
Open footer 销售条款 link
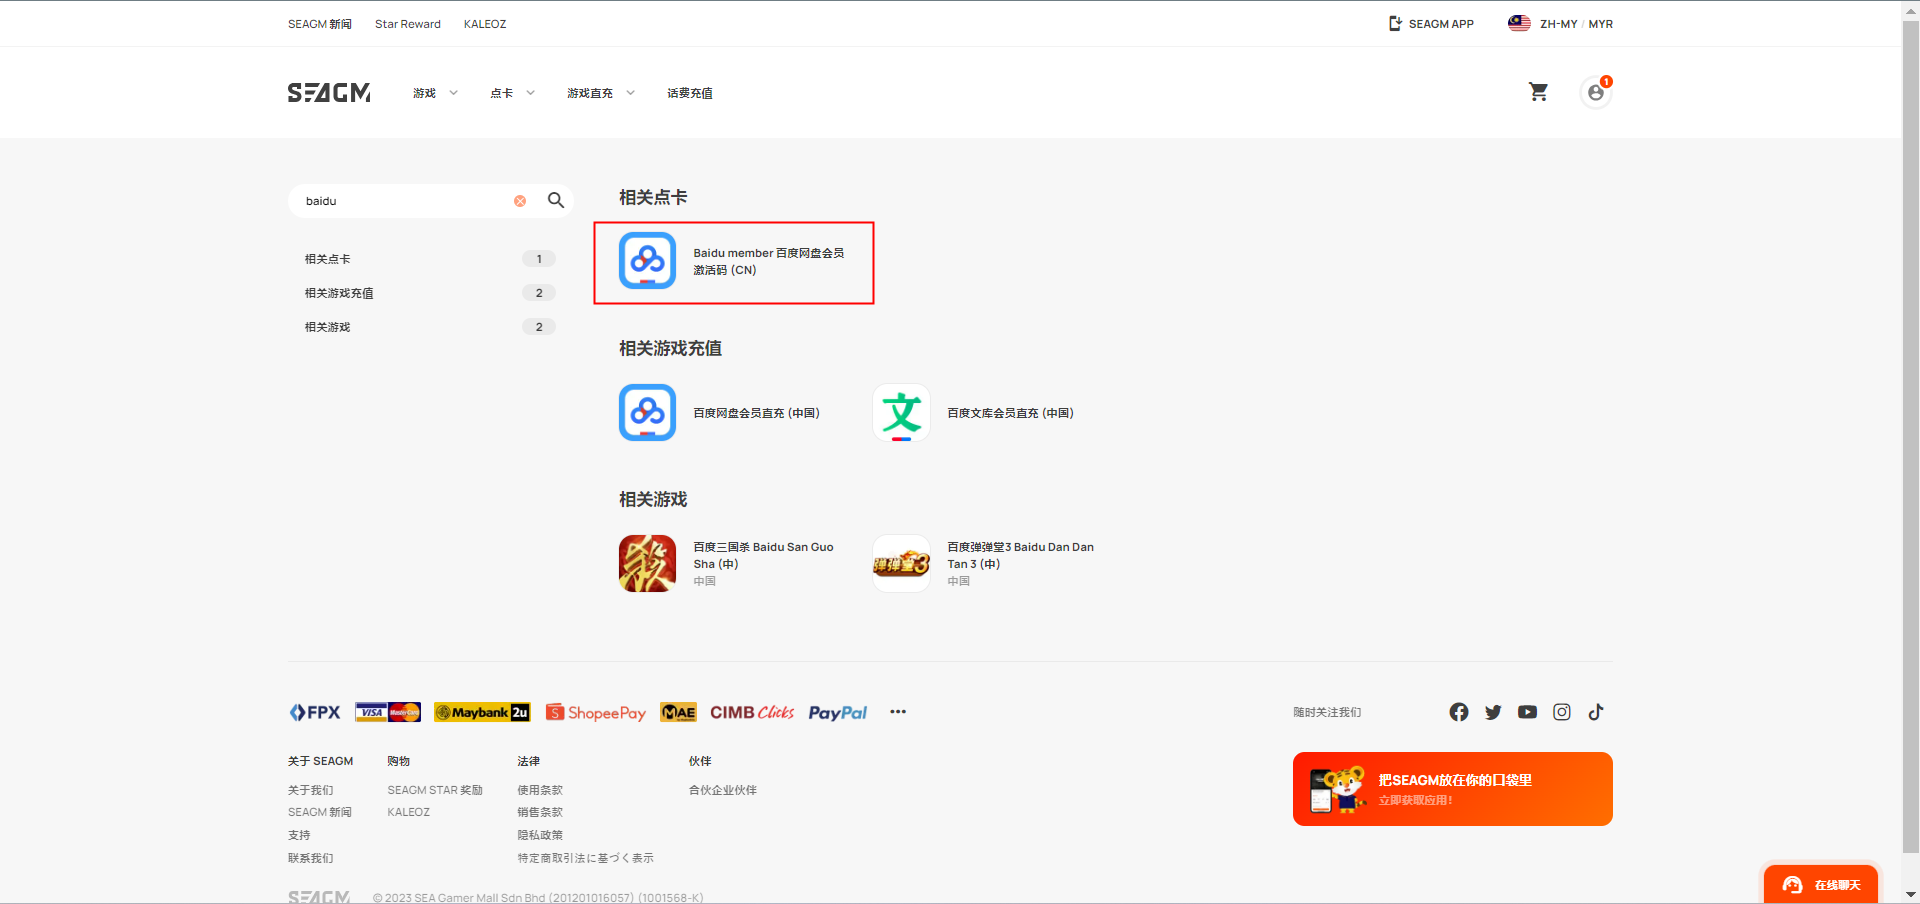[540, 812]
